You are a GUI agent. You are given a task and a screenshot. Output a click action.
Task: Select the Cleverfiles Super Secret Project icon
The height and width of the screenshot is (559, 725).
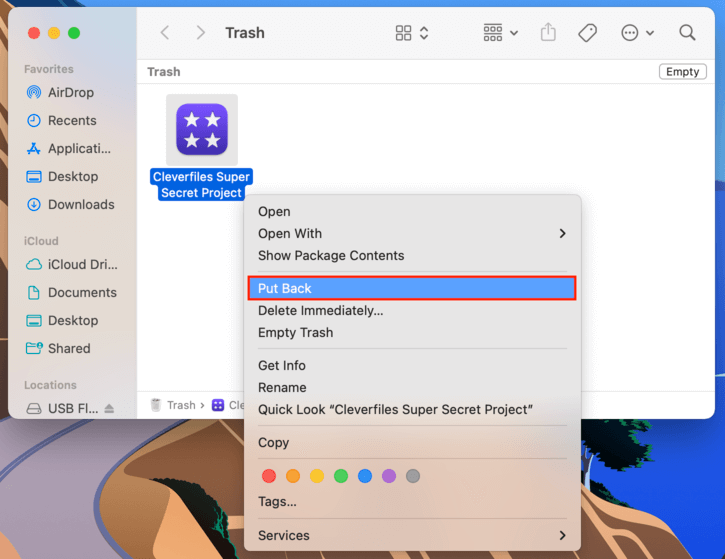click(x=202, y=129)
